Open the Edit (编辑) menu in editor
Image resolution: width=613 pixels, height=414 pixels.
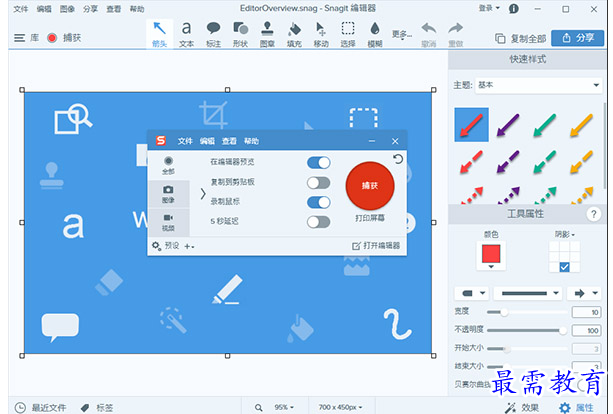click(44, 9)
